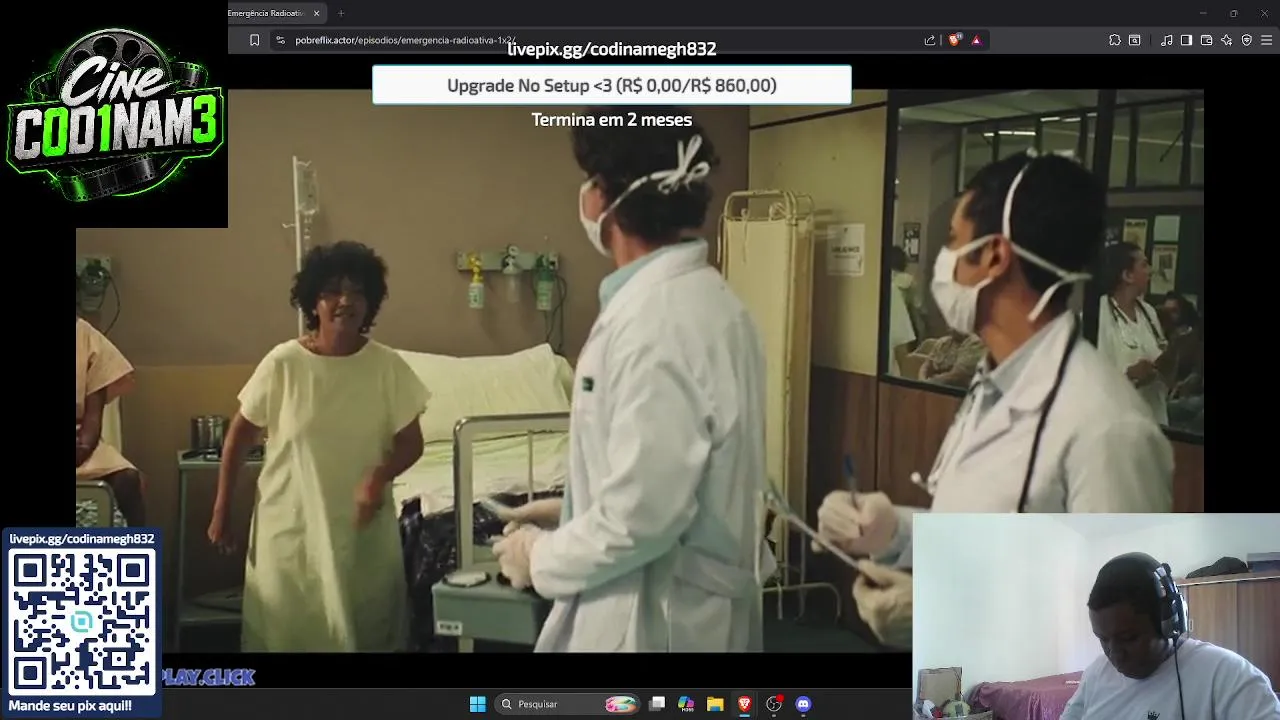Minimize the browser window
The width and height of the screenshot is (1280, 720).
1203,13
